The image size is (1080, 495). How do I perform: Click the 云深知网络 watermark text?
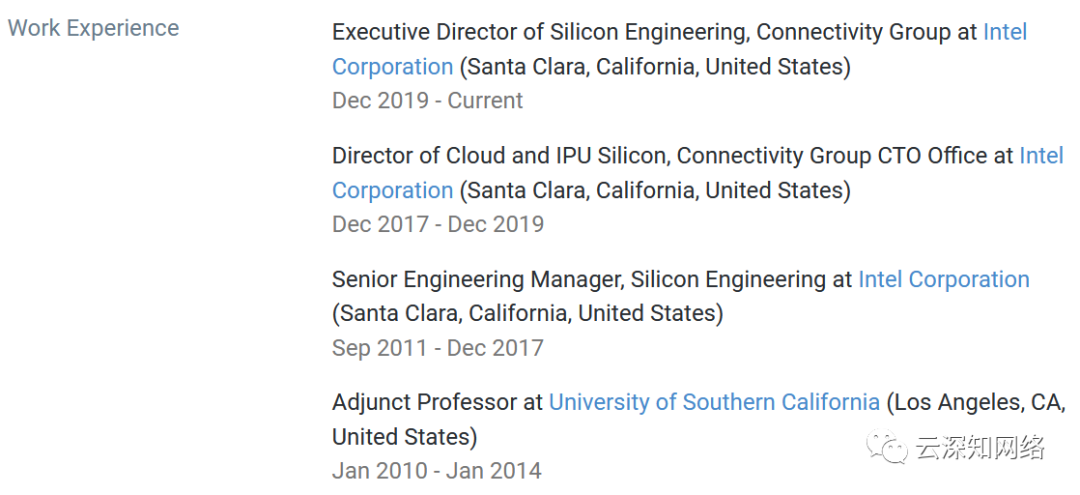pyautogui.click(x=980, y=447)
